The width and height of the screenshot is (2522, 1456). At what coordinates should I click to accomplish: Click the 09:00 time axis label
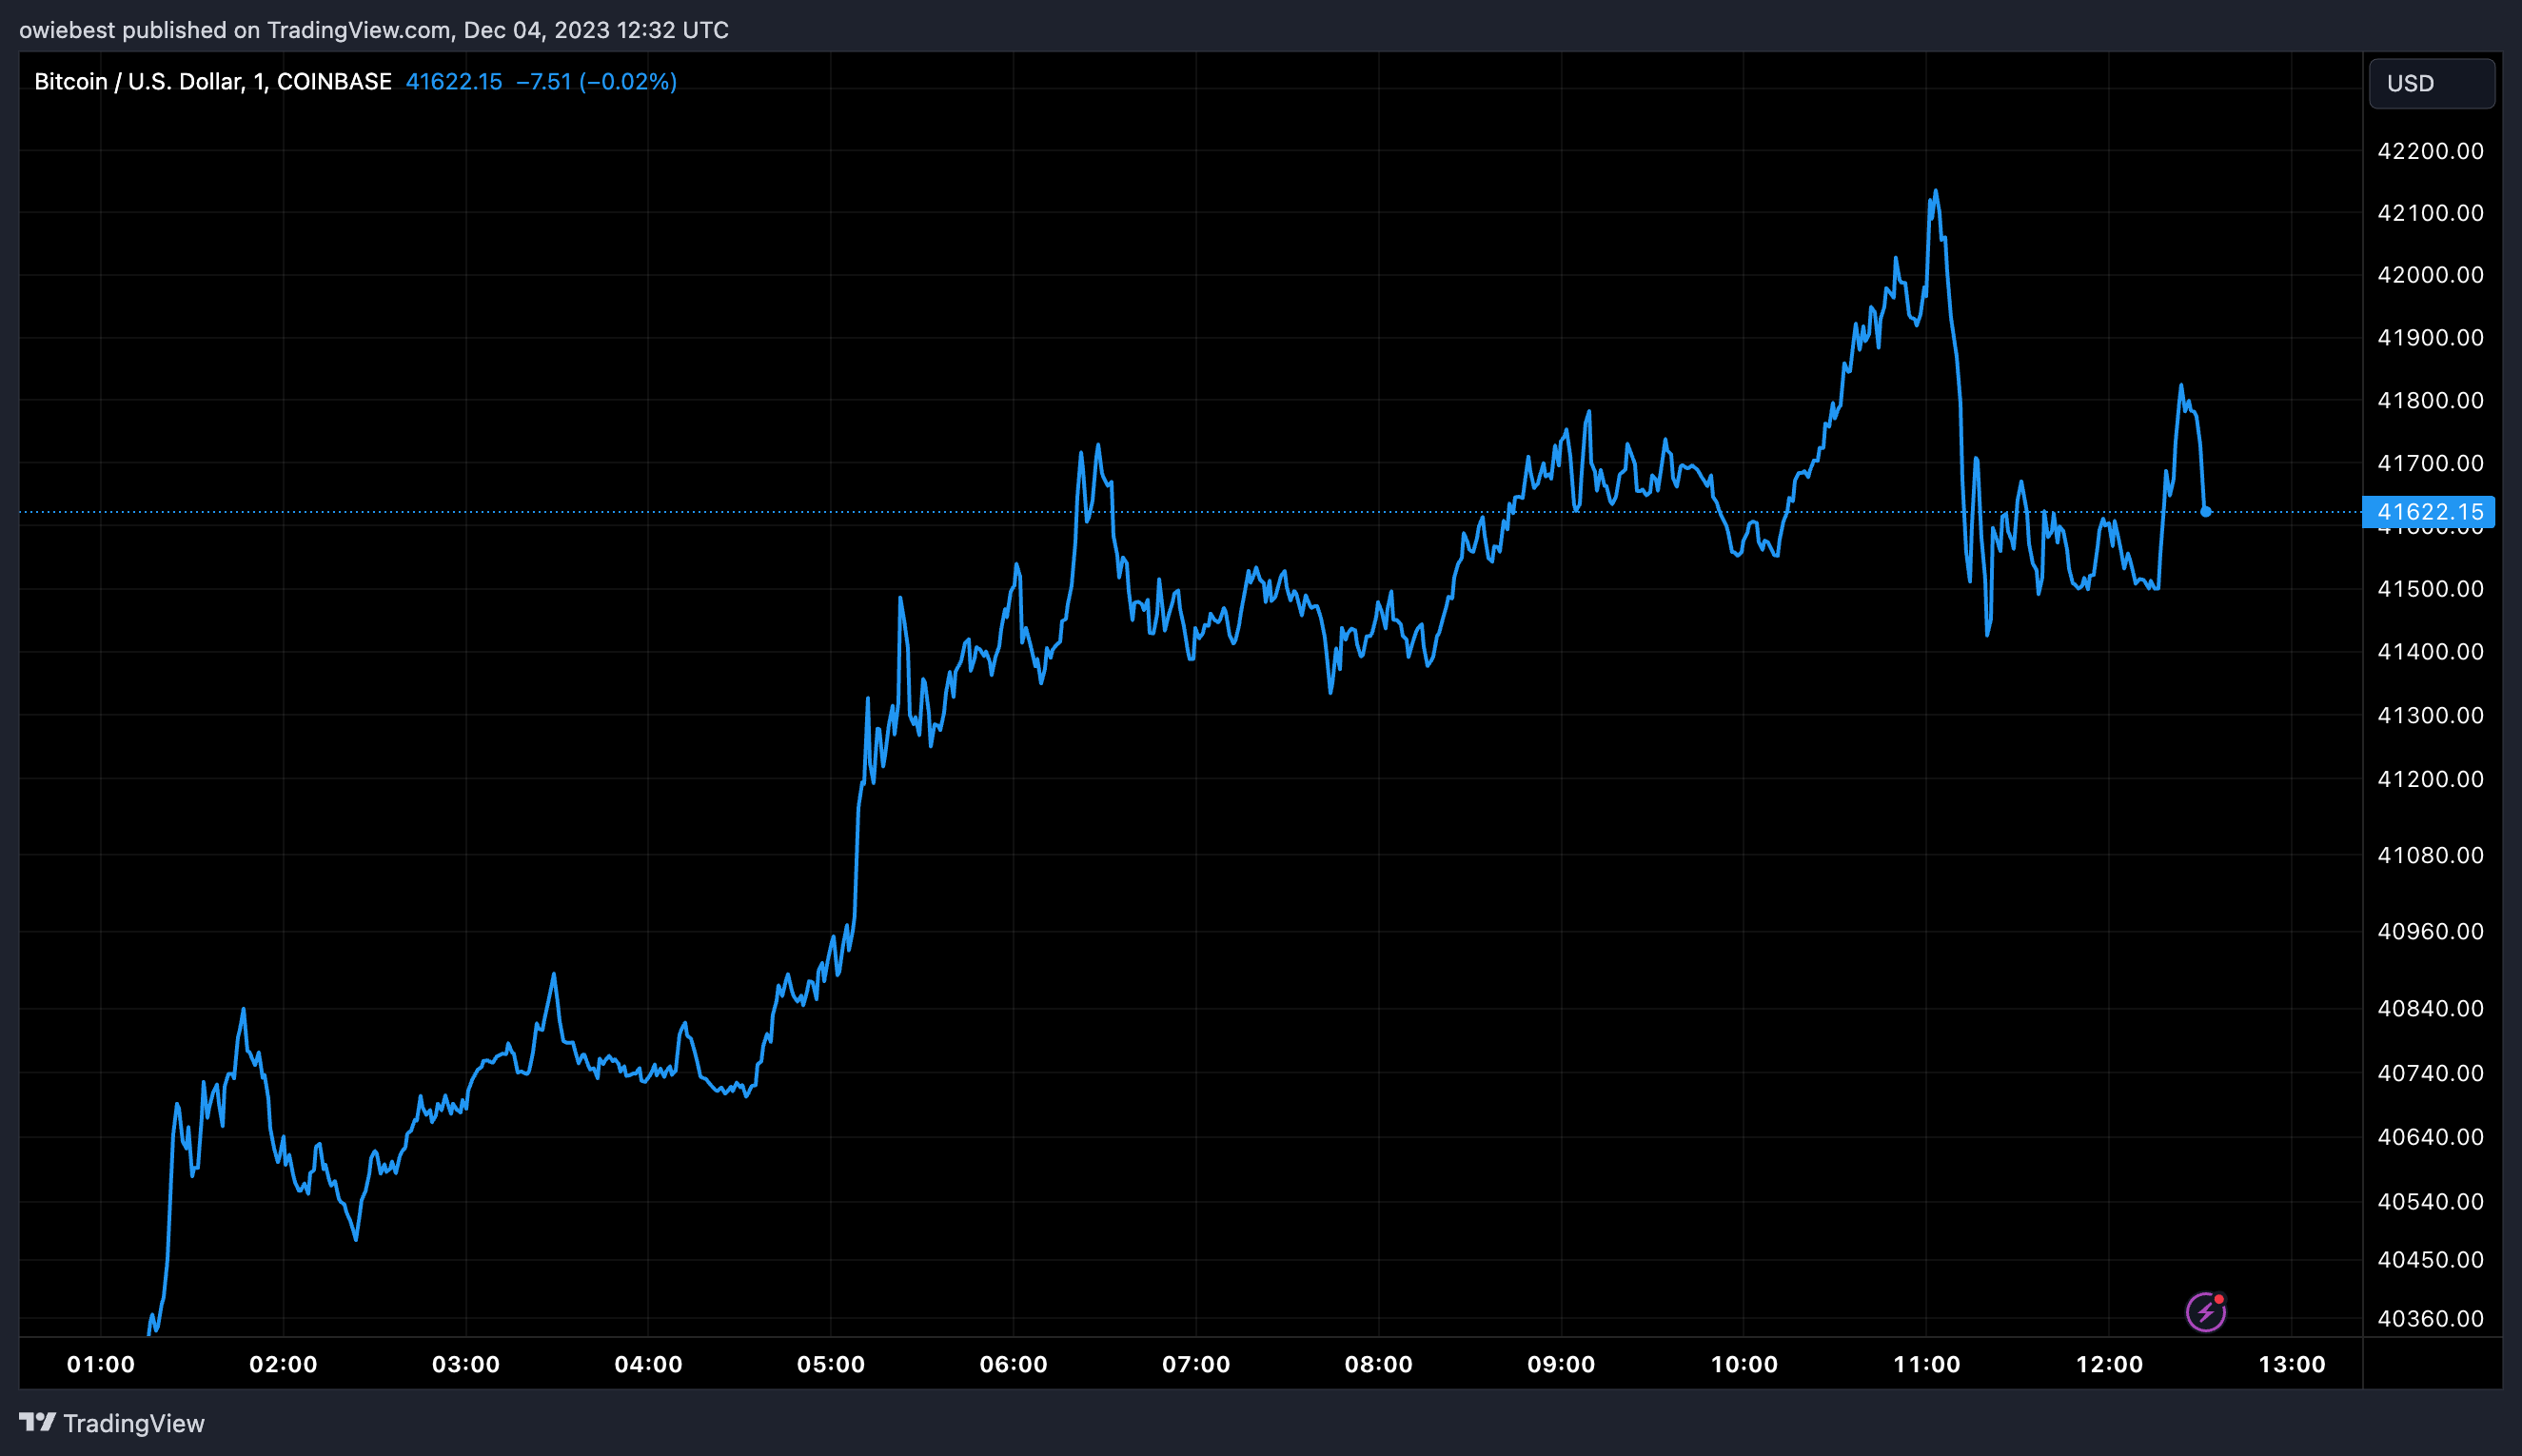tap(1561, 1364)
